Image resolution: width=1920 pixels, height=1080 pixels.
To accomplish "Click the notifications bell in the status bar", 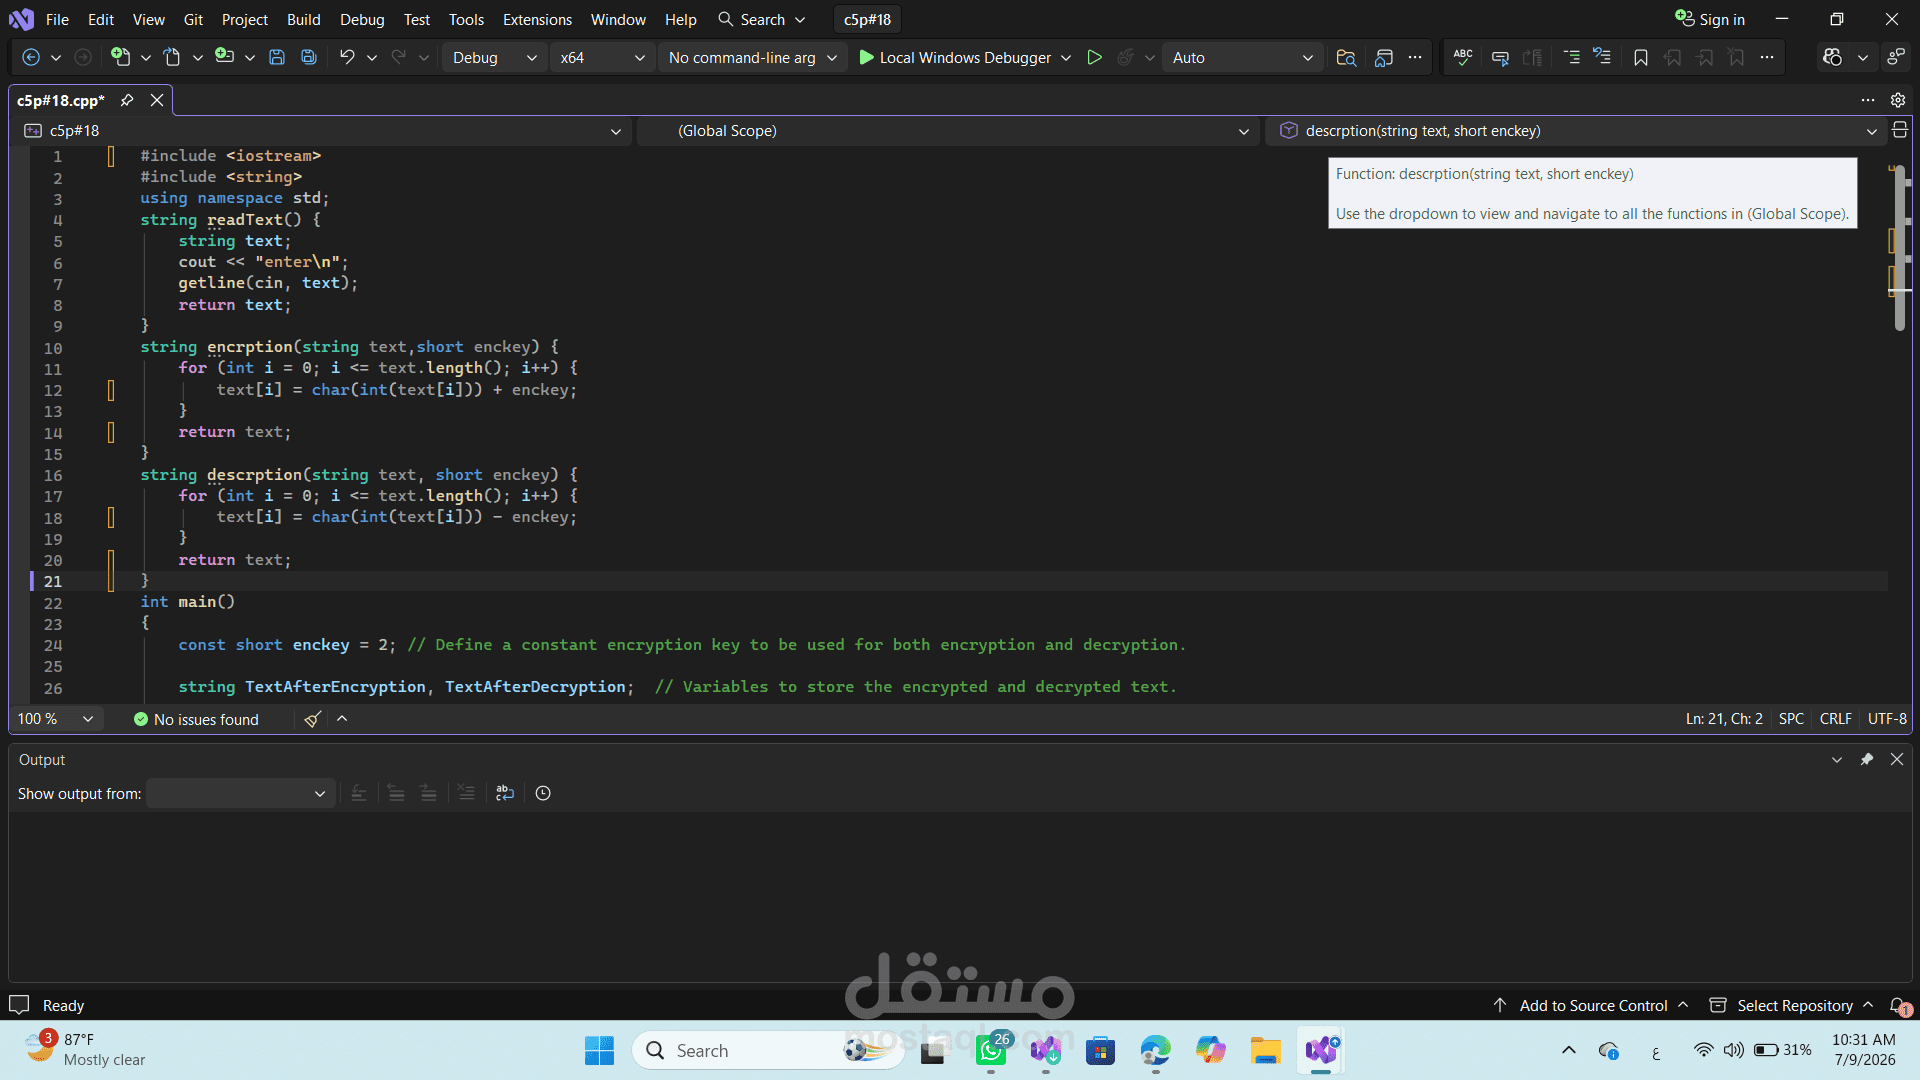I will click(x=1899, y=1006).
